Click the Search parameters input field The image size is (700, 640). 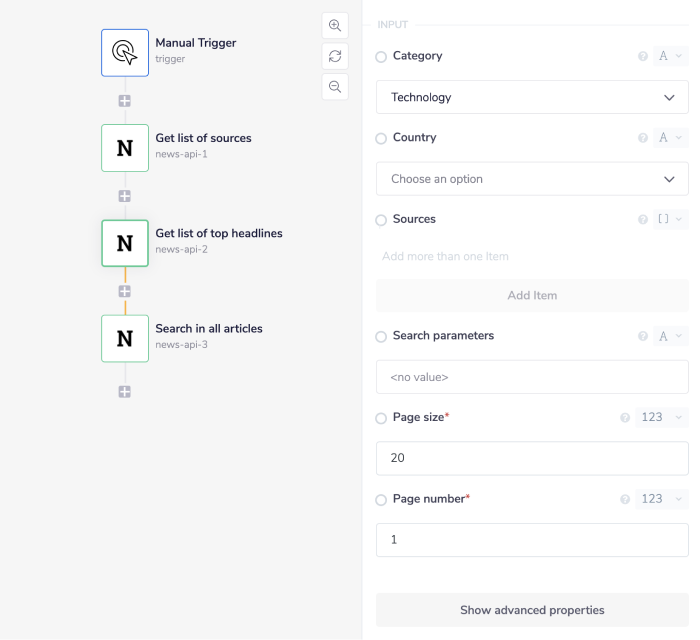532,377
